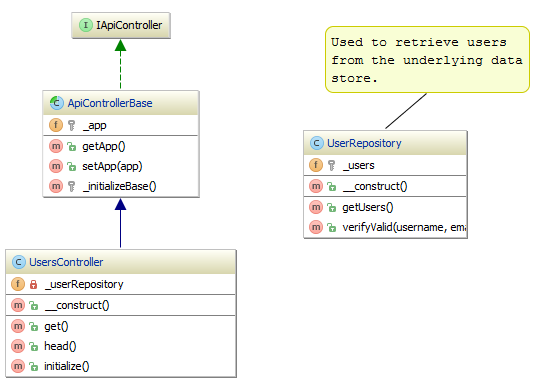Click the public lock icon beside getUsers()
This screenshot has width=536, height=383.
tap(332, 208)
